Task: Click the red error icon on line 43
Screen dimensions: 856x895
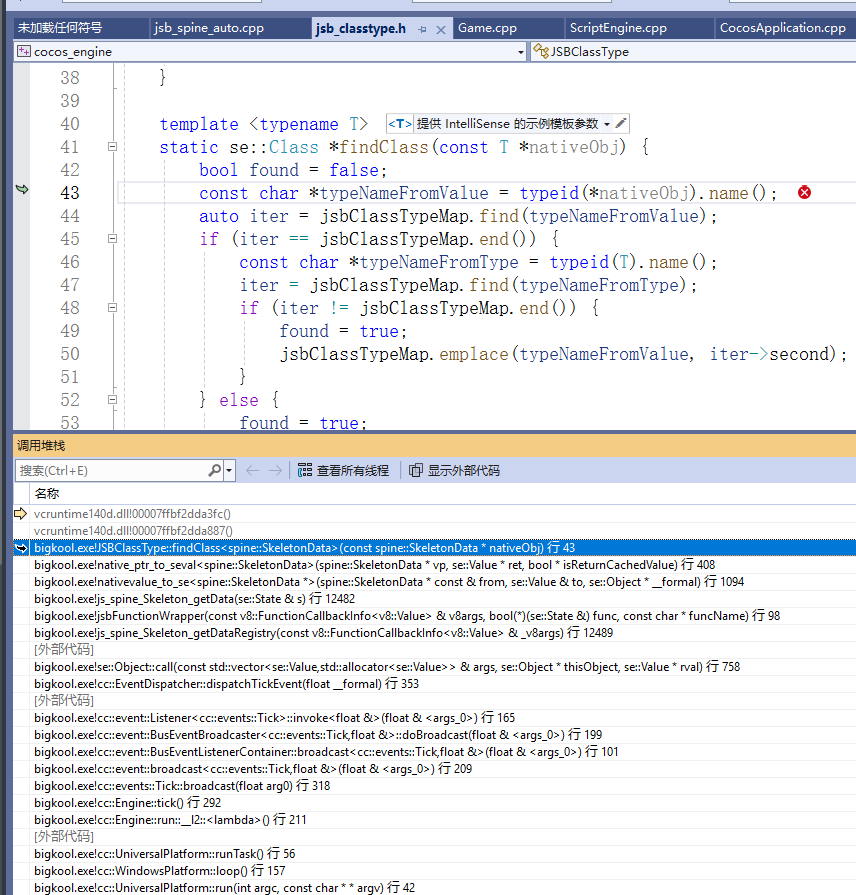Action: pyautogui.click(x=804, y=192)
